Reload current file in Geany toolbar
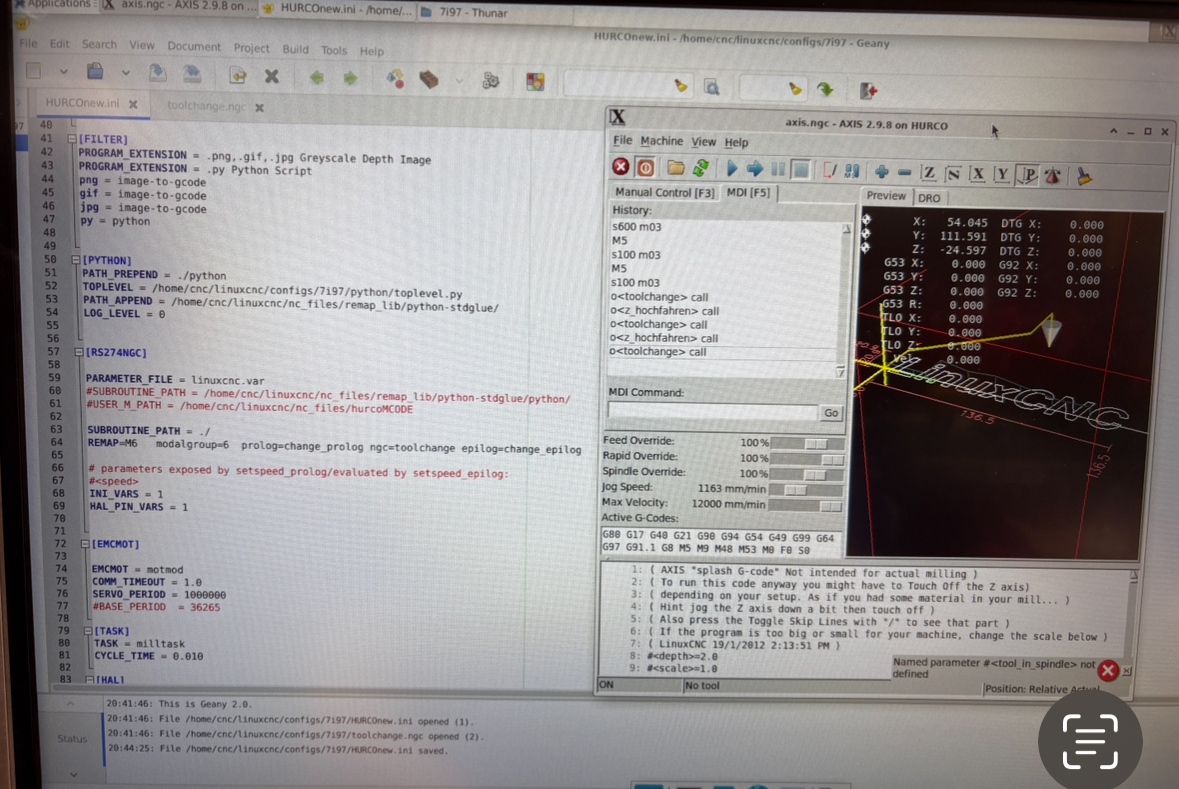This screenshot has width=1179, height=789. pyautogui.click(x=238, y=74)
